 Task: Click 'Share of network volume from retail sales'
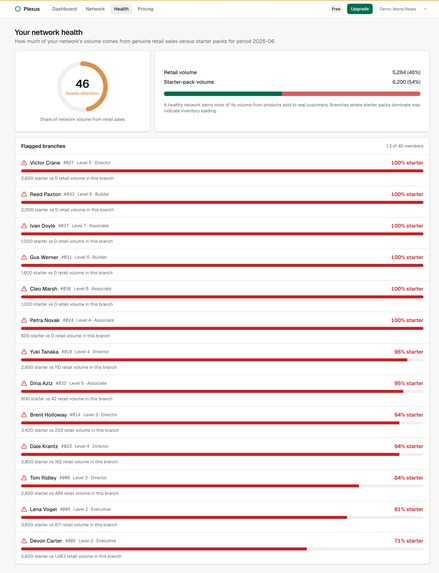(82, 119)
